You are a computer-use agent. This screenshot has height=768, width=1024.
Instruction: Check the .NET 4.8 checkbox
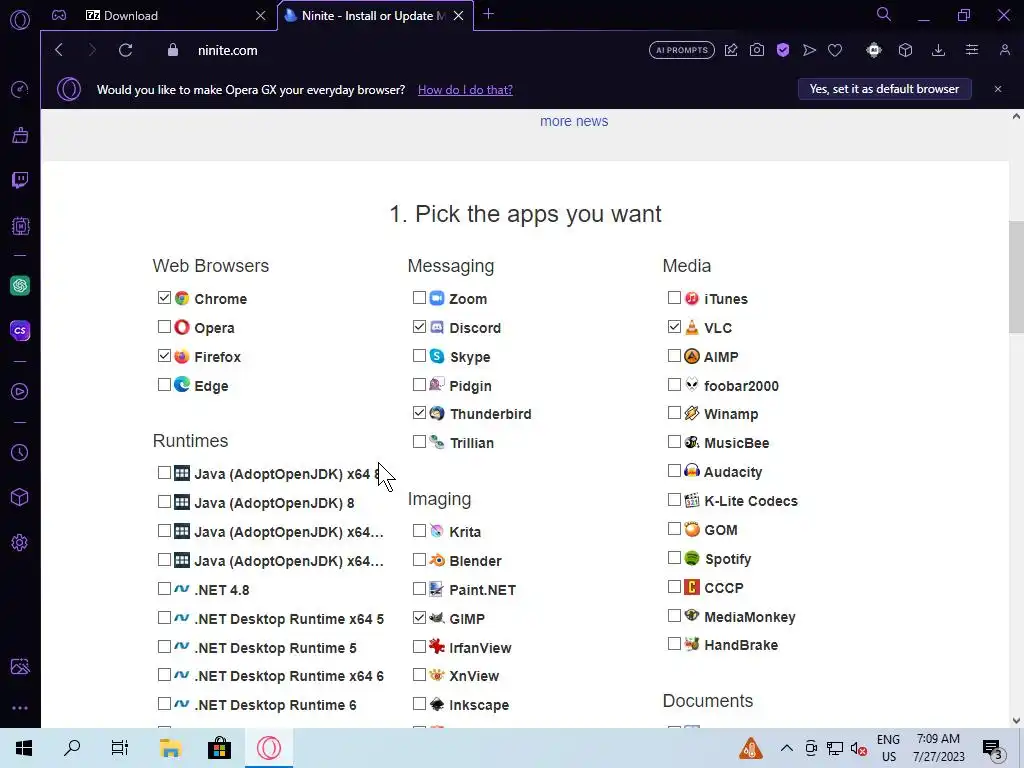[164, 588]
